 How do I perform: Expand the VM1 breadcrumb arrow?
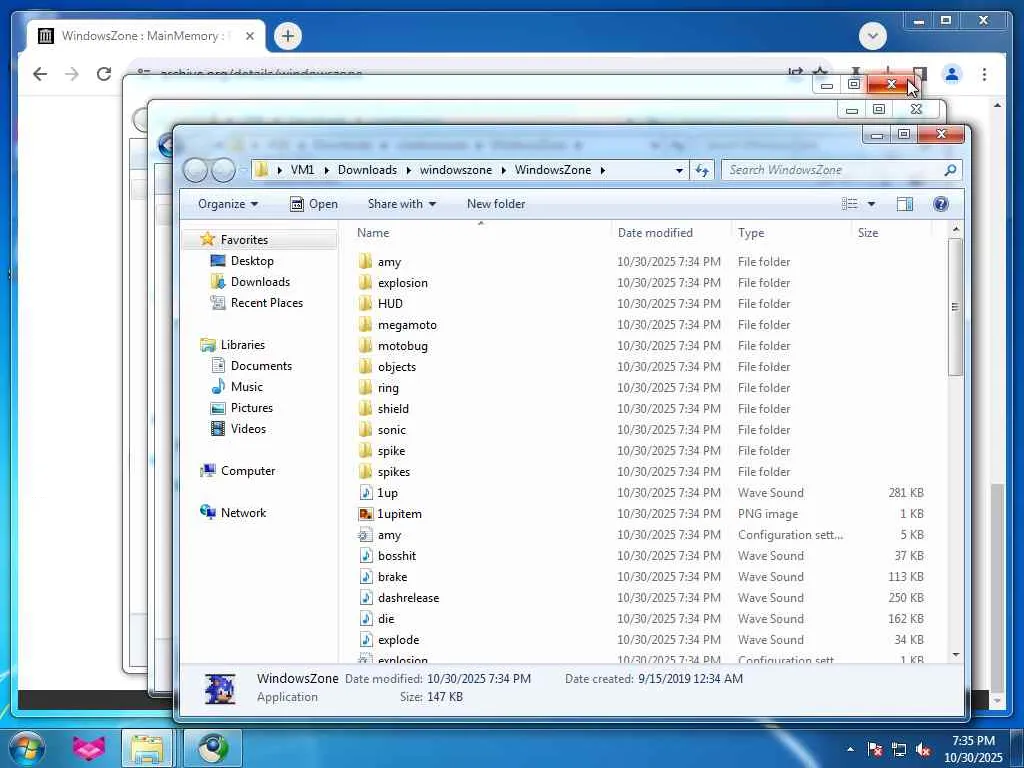click(x=327, y=170)
